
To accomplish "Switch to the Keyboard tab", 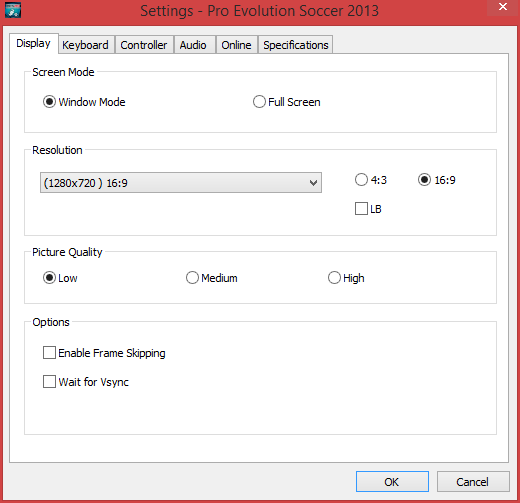I will (86, 45).
